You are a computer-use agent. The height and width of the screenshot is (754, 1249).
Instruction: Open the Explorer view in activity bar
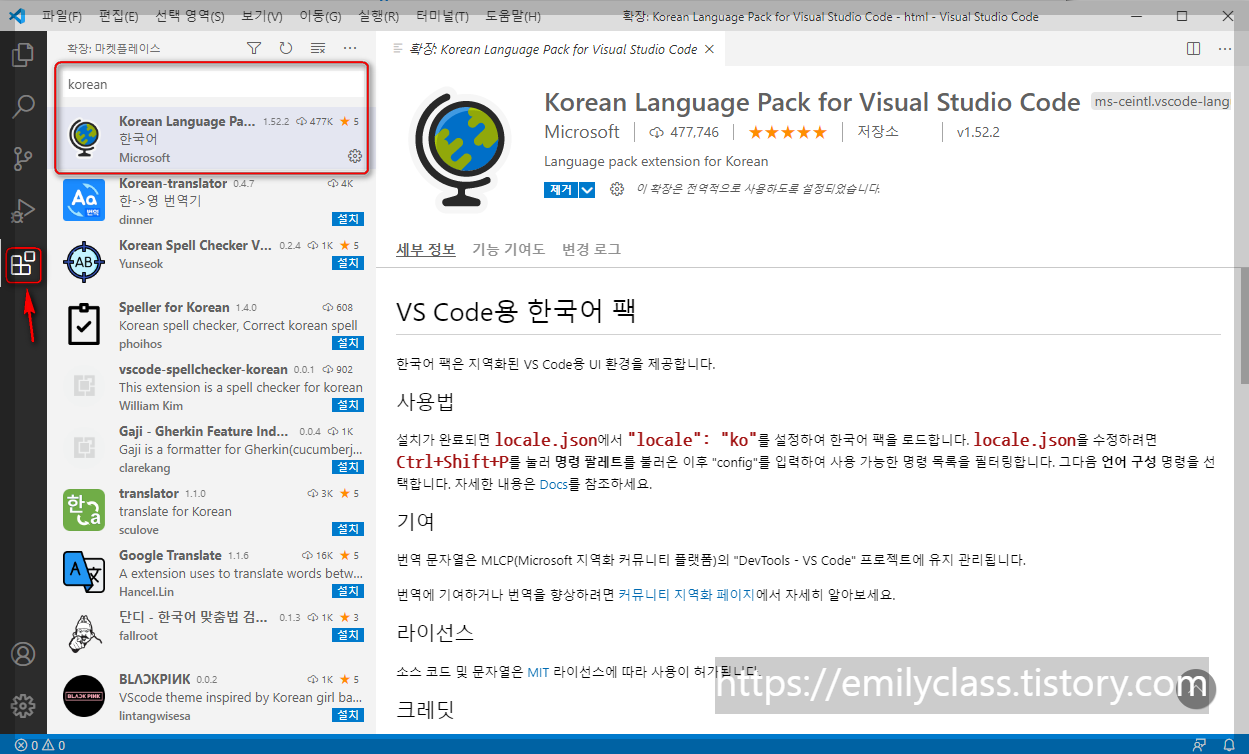(23, 54)
